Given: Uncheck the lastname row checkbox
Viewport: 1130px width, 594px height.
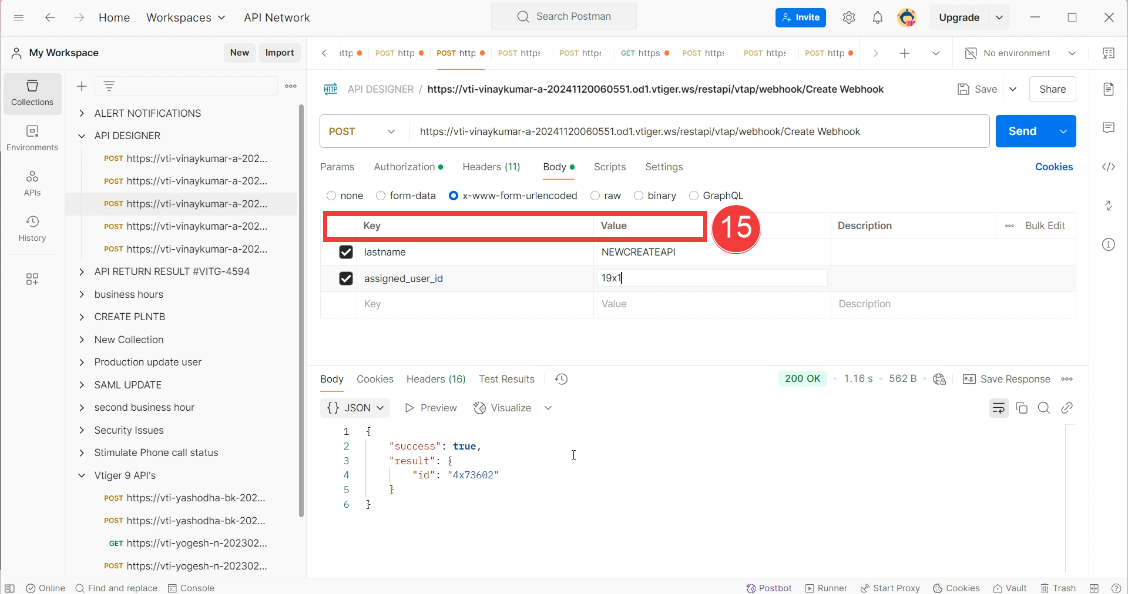Looking at the screenshot, I should [346, 252].
